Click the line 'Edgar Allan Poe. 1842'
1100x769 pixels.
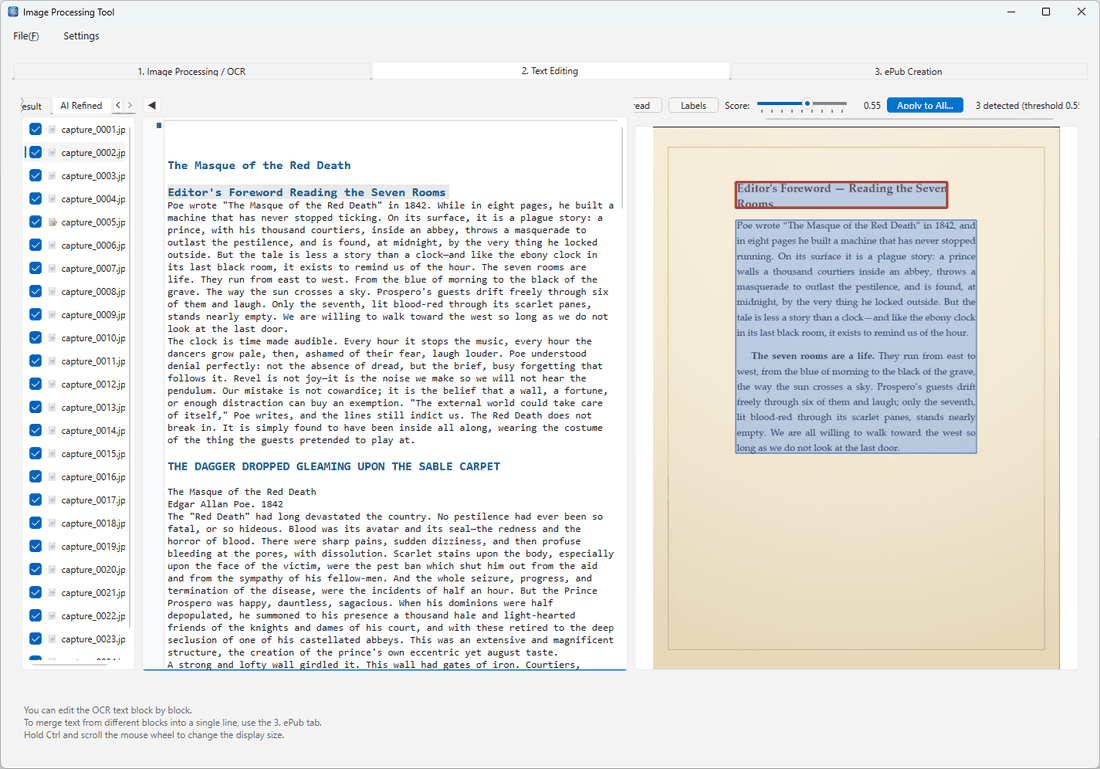pyautogui.click(x=225, y=504)
